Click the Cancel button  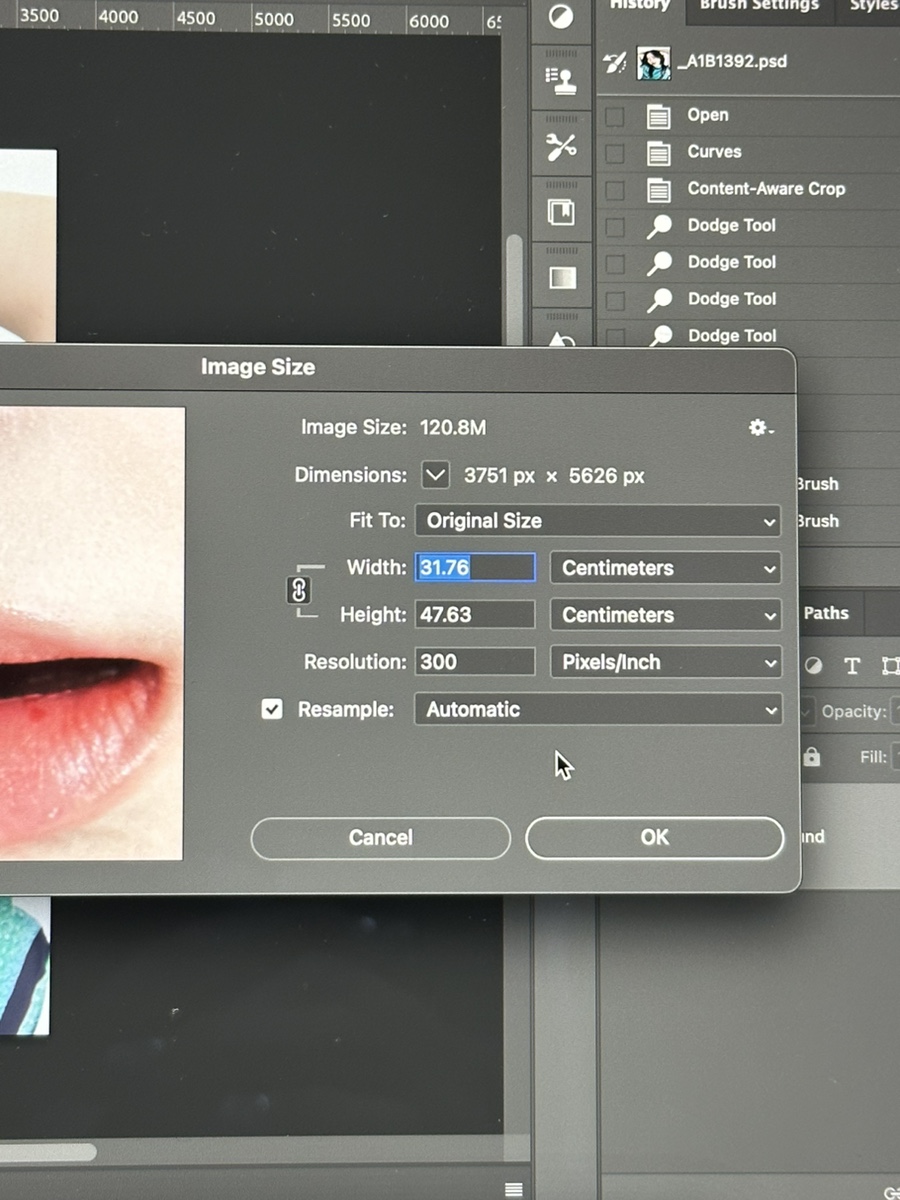point(380,838)
